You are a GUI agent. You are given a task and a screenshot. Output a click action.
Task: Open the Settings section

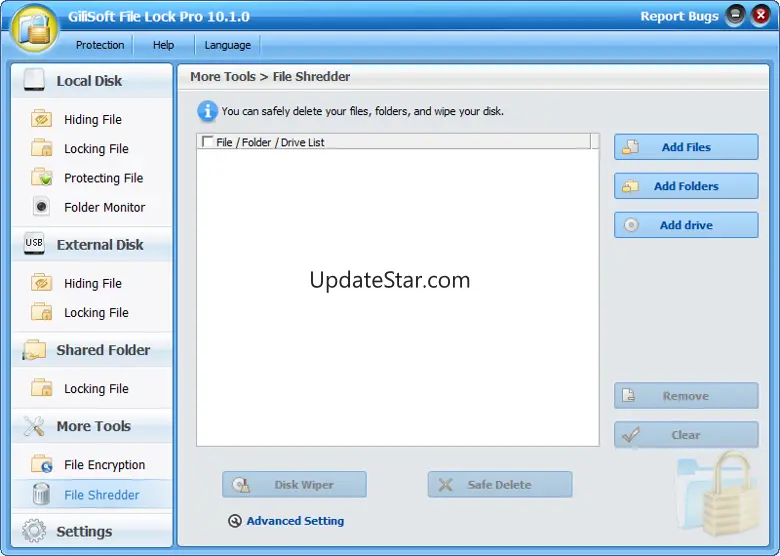[92, 531]
